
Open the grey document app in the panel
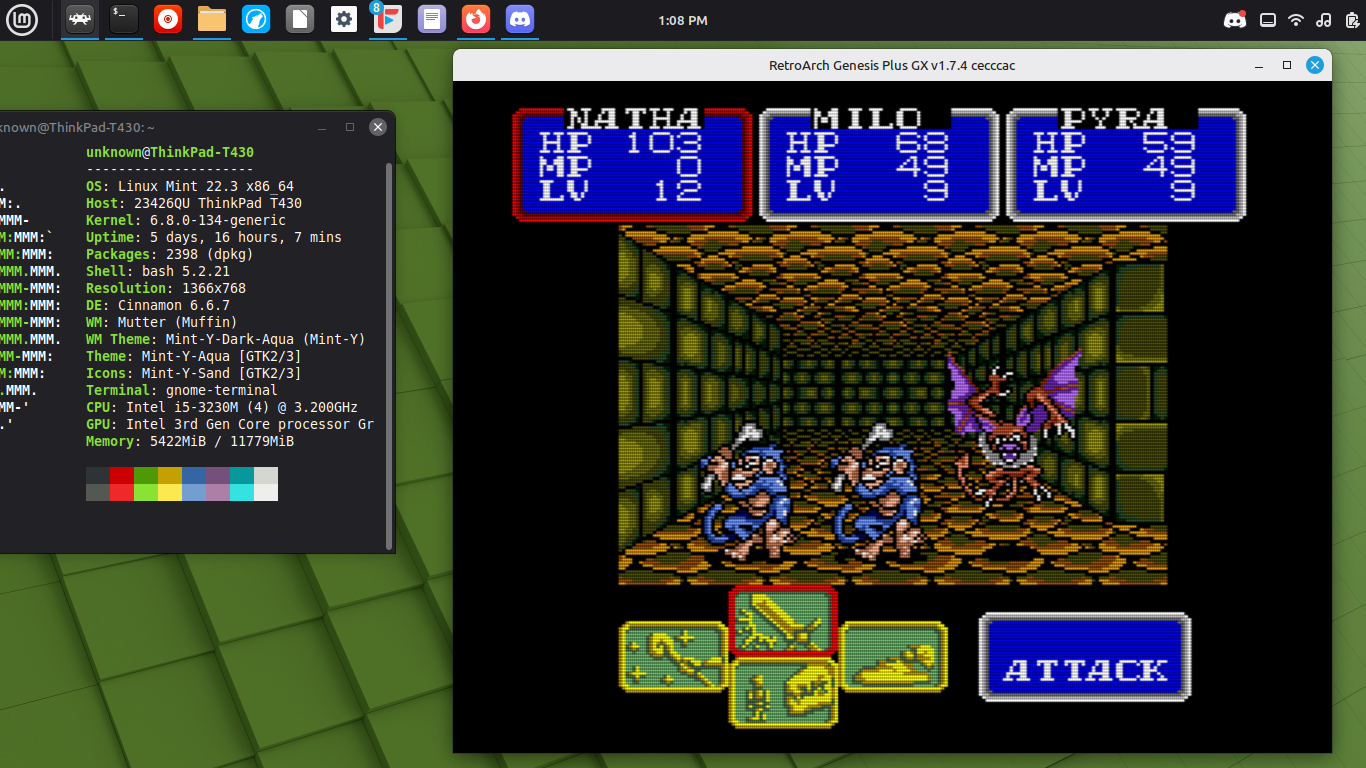pos(300,19)
